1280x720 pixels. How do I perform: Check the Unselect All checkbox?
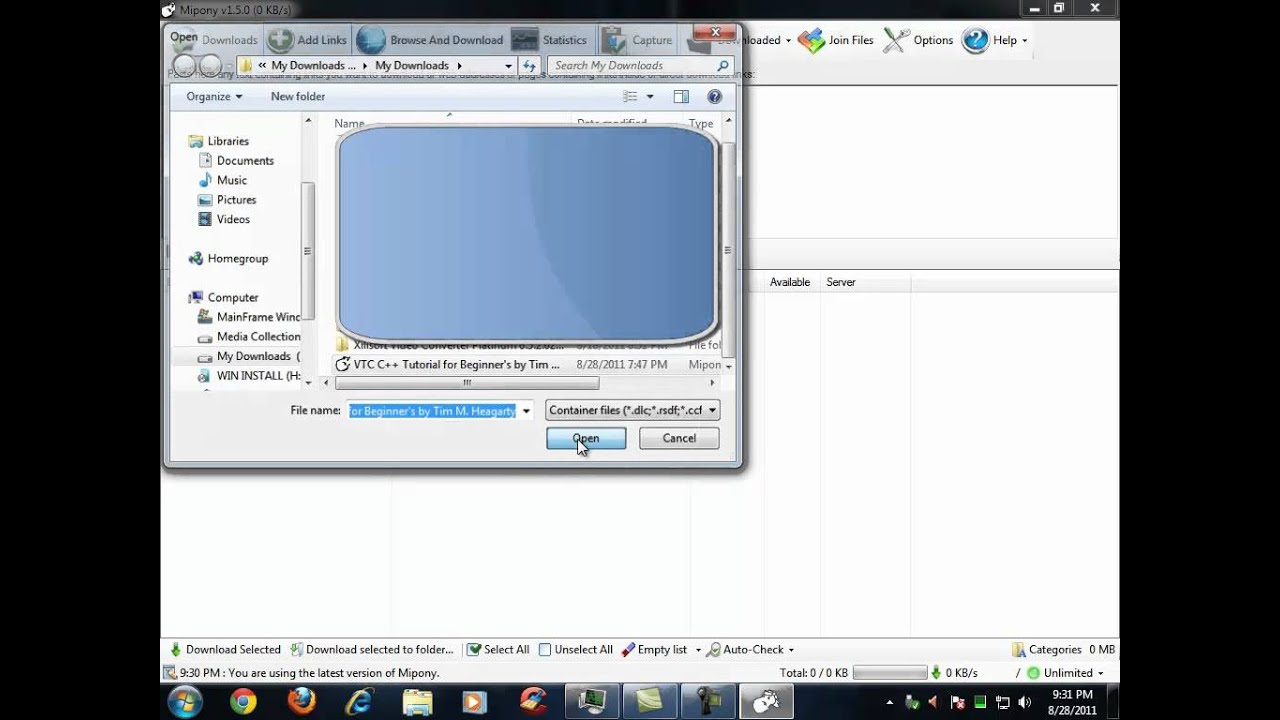545,649
